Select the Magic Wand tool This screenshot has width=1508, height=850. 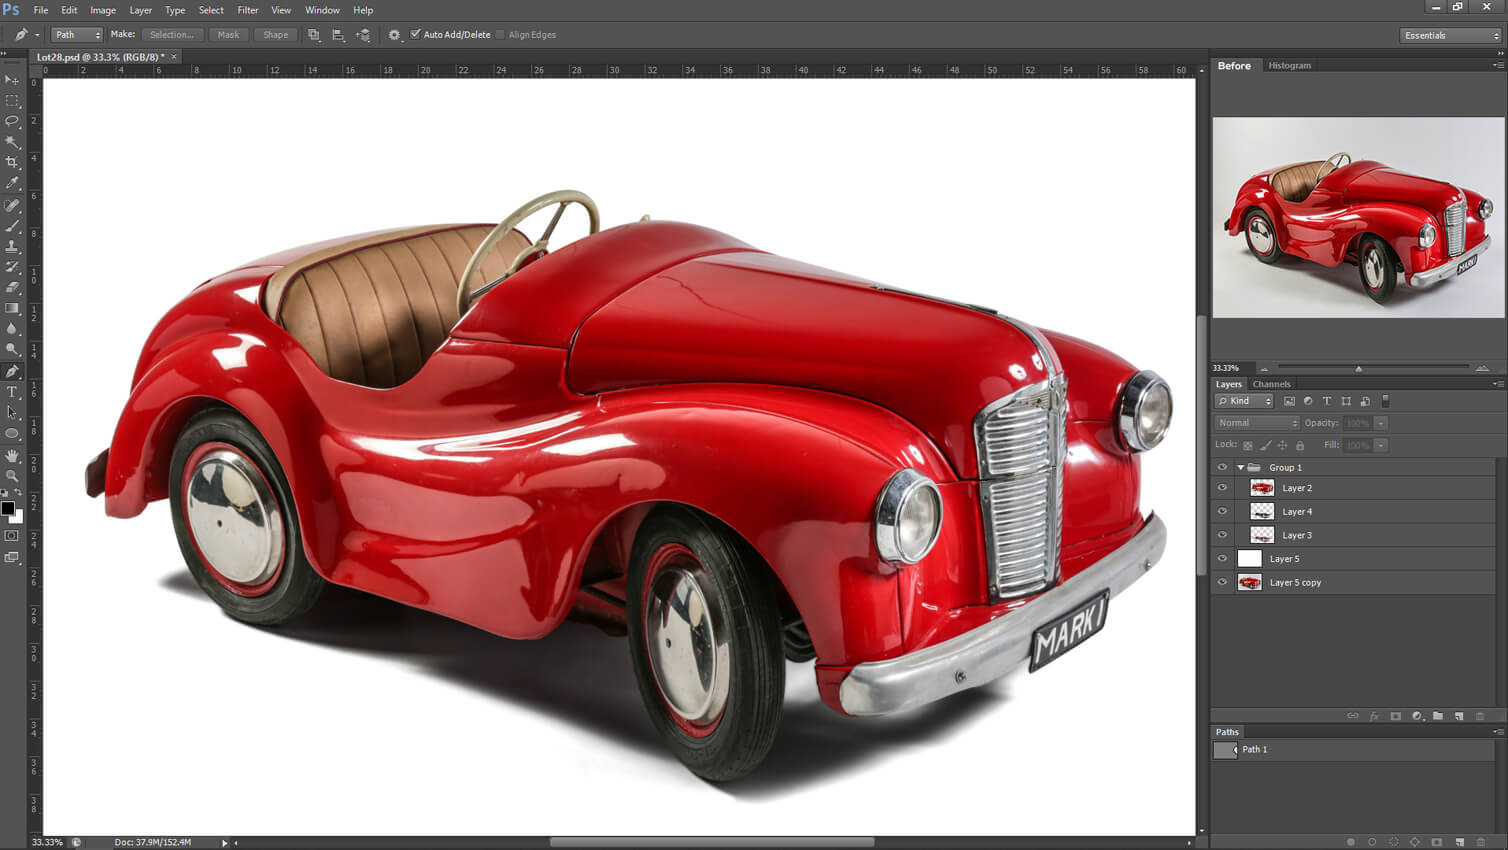[12, 142]
